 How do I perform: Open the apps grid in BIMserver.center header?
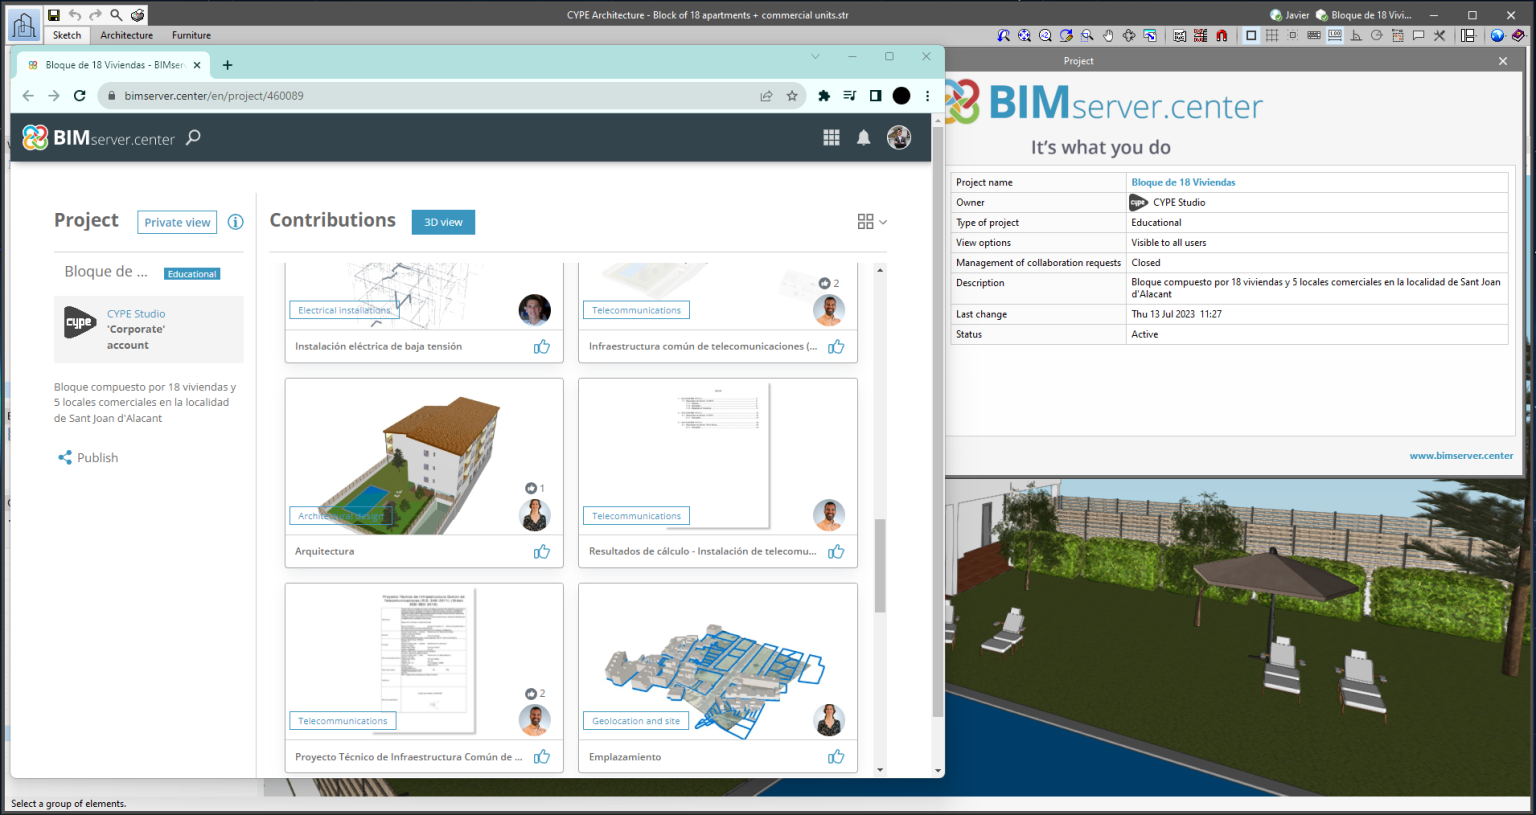point(831,138)
